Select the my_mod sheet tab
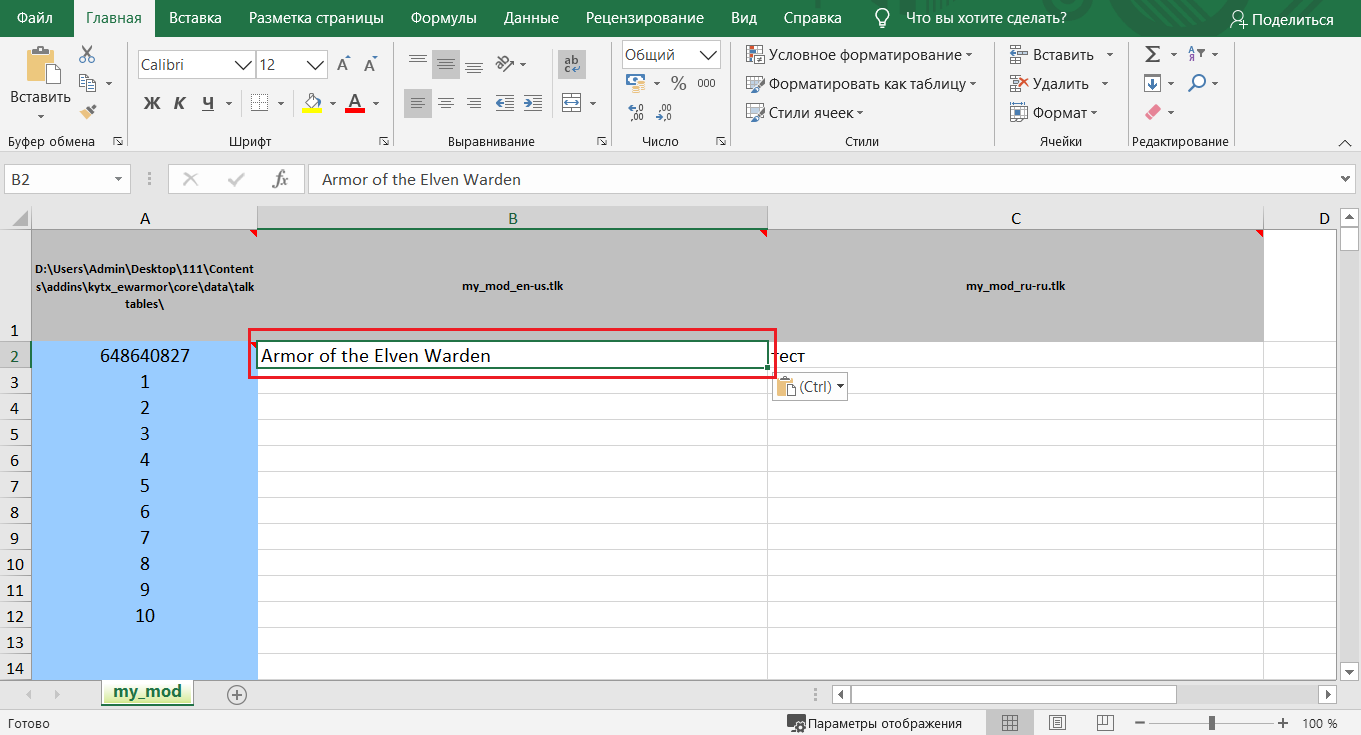 coord(147,692)
